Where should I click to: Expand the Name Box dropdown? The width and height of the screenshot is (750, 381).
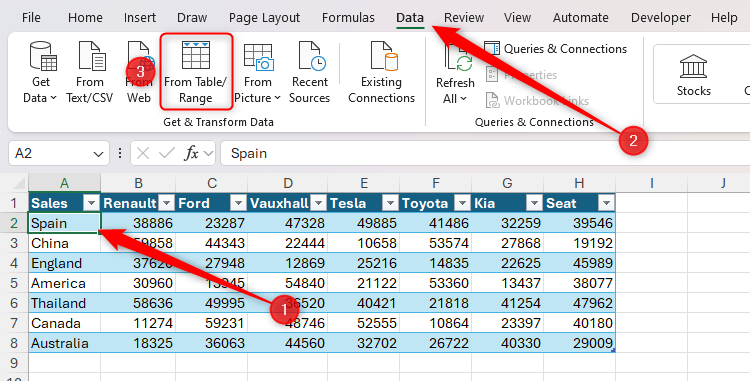(x=98, y=154)
